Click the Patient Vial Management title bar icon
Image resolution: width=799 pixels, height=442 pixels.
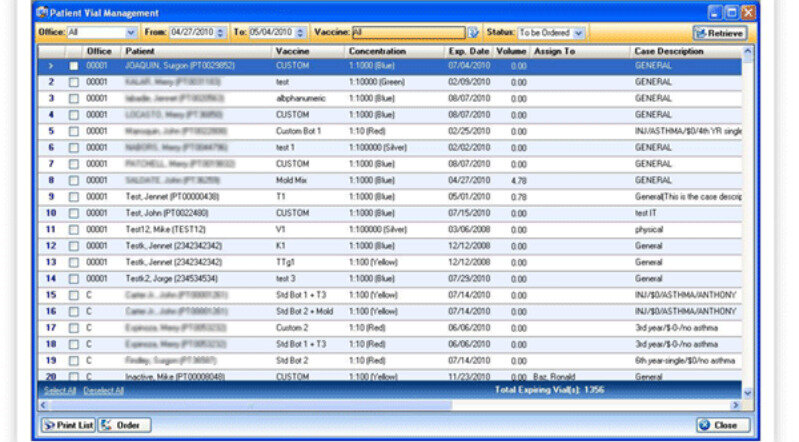click(41, 13)
